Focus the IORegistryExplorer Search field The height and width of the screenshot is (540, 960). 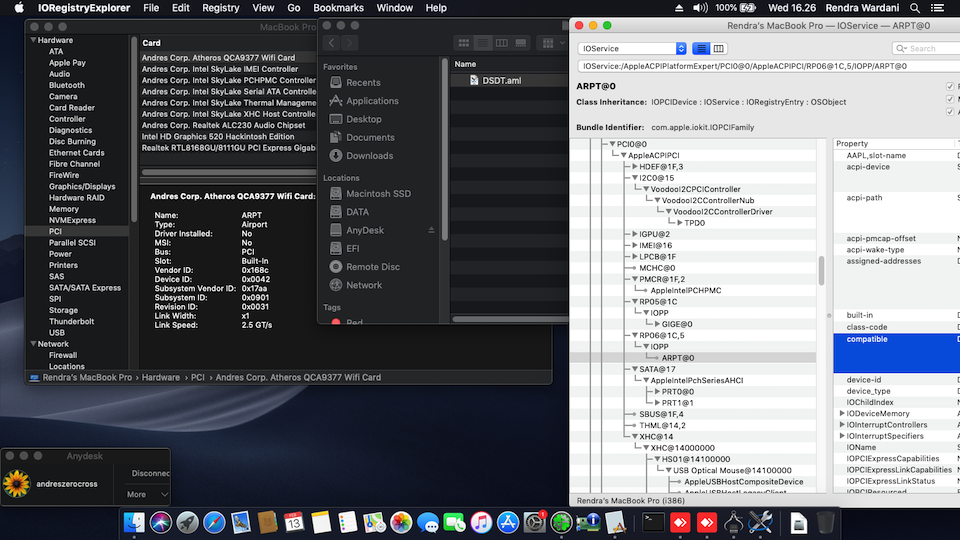[x=924, y=48]
